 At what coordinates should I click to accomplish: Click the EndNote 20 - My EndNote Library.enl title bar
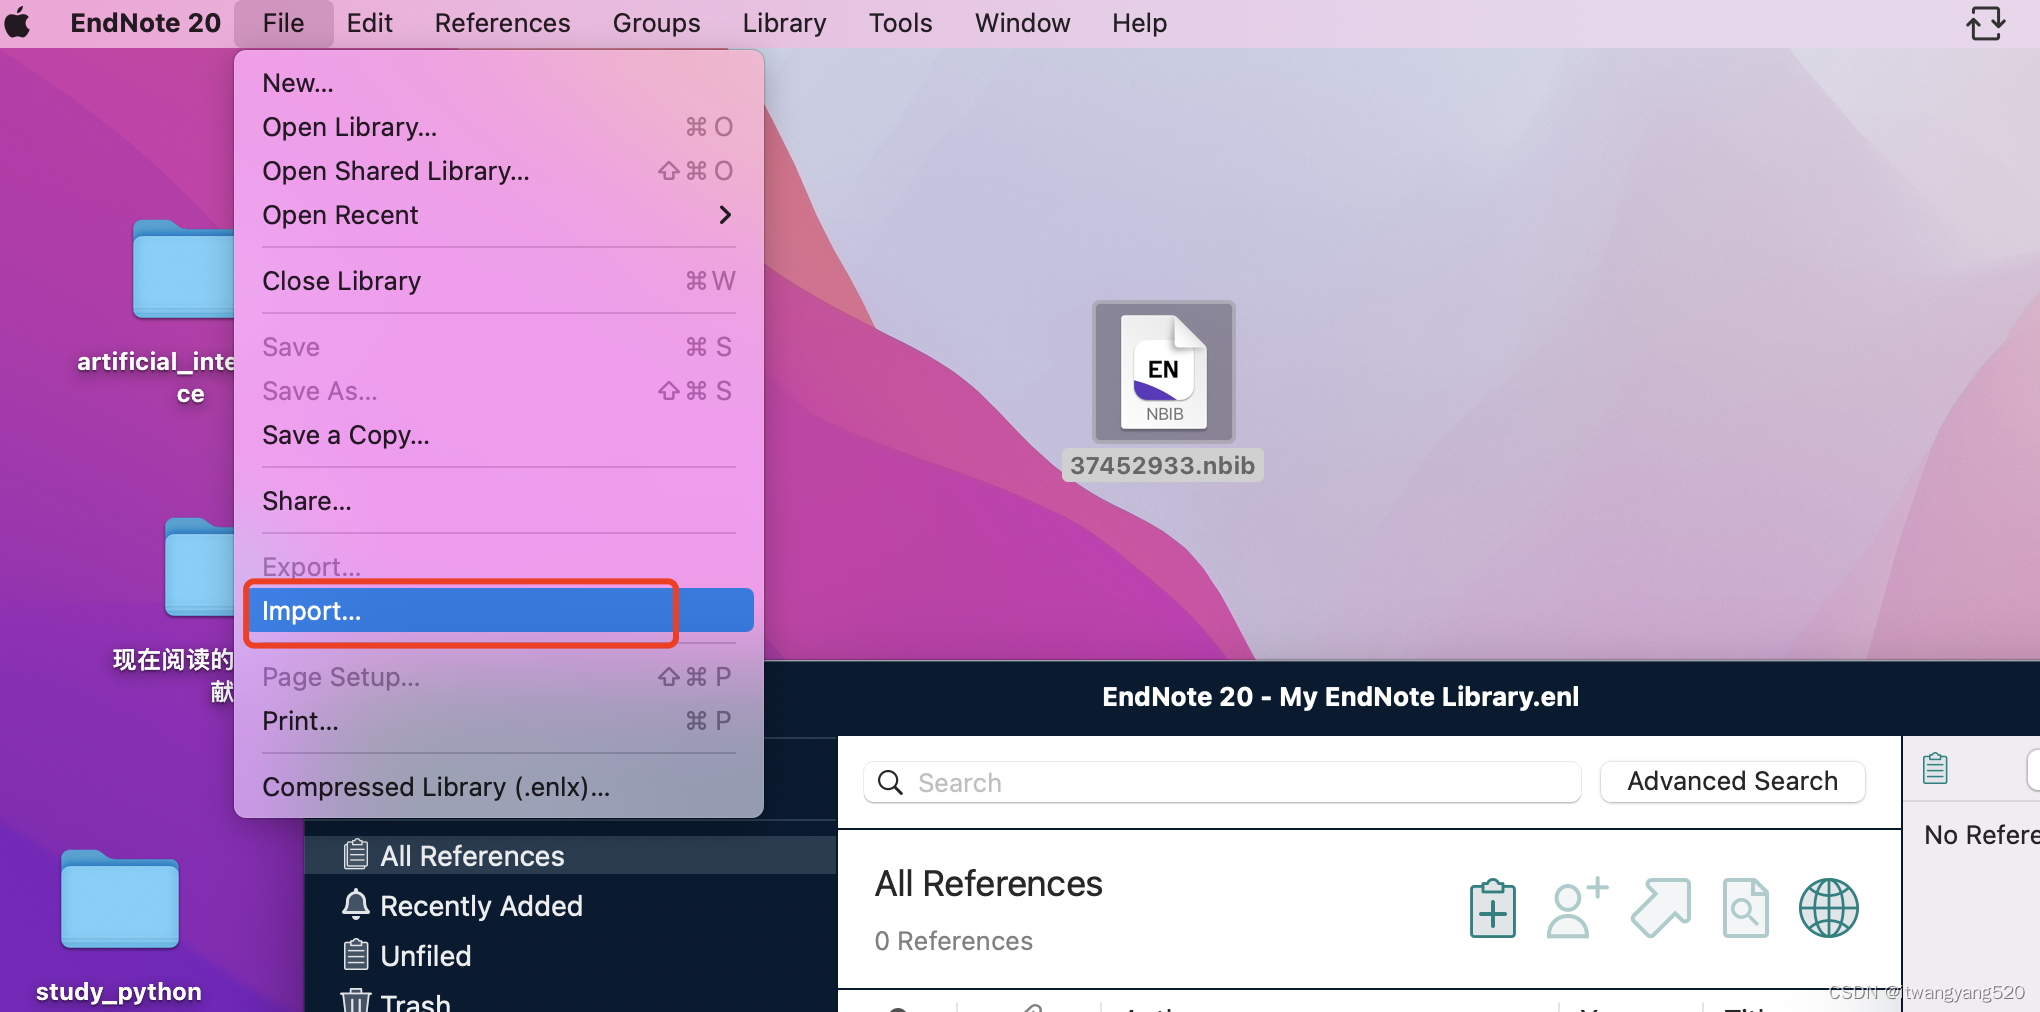pos(1340,697)
